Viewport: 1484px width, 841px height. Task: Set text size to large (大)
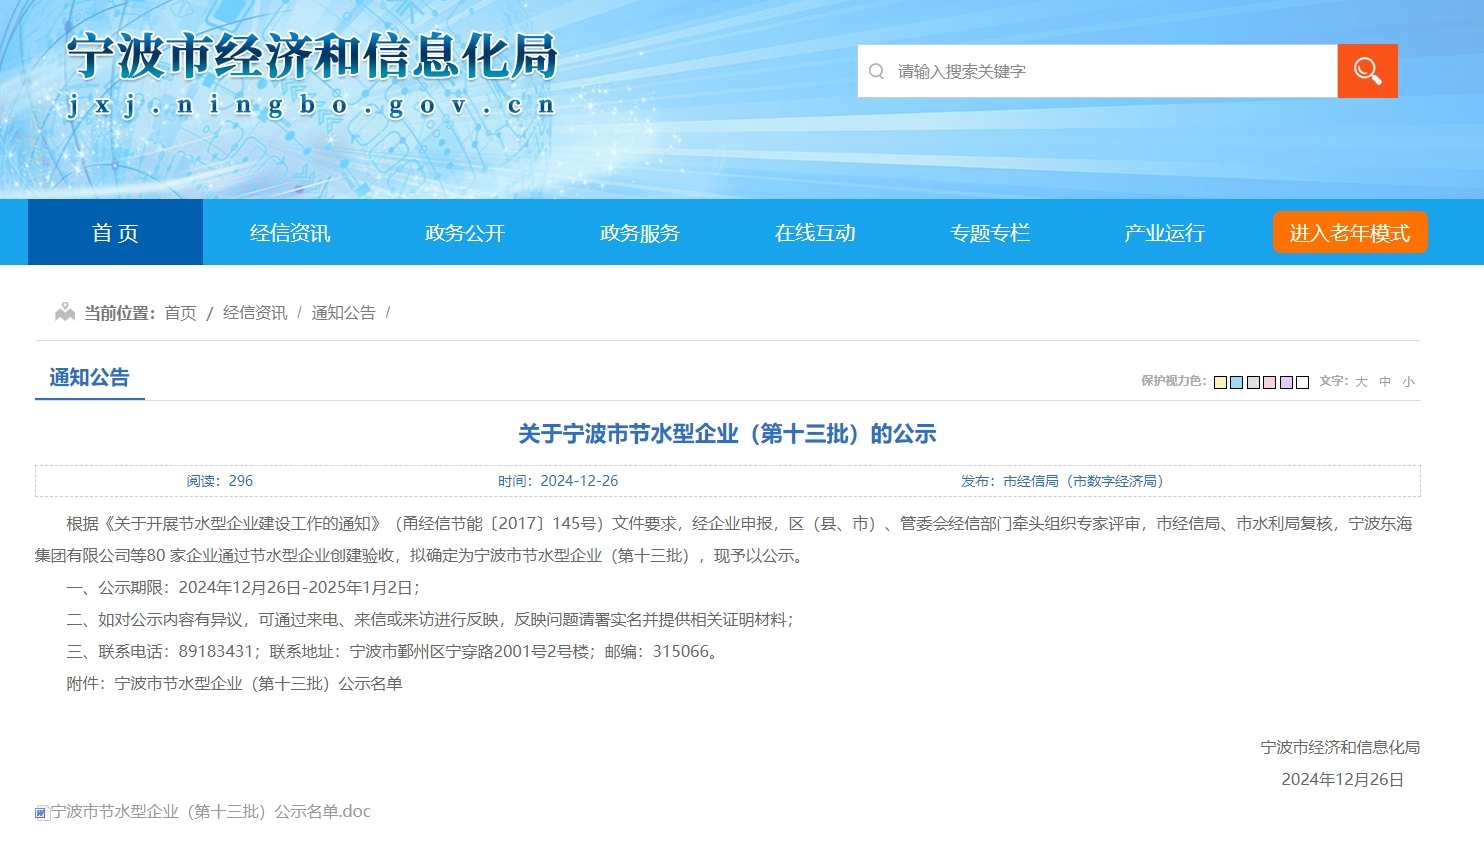tap(1361, 382)
